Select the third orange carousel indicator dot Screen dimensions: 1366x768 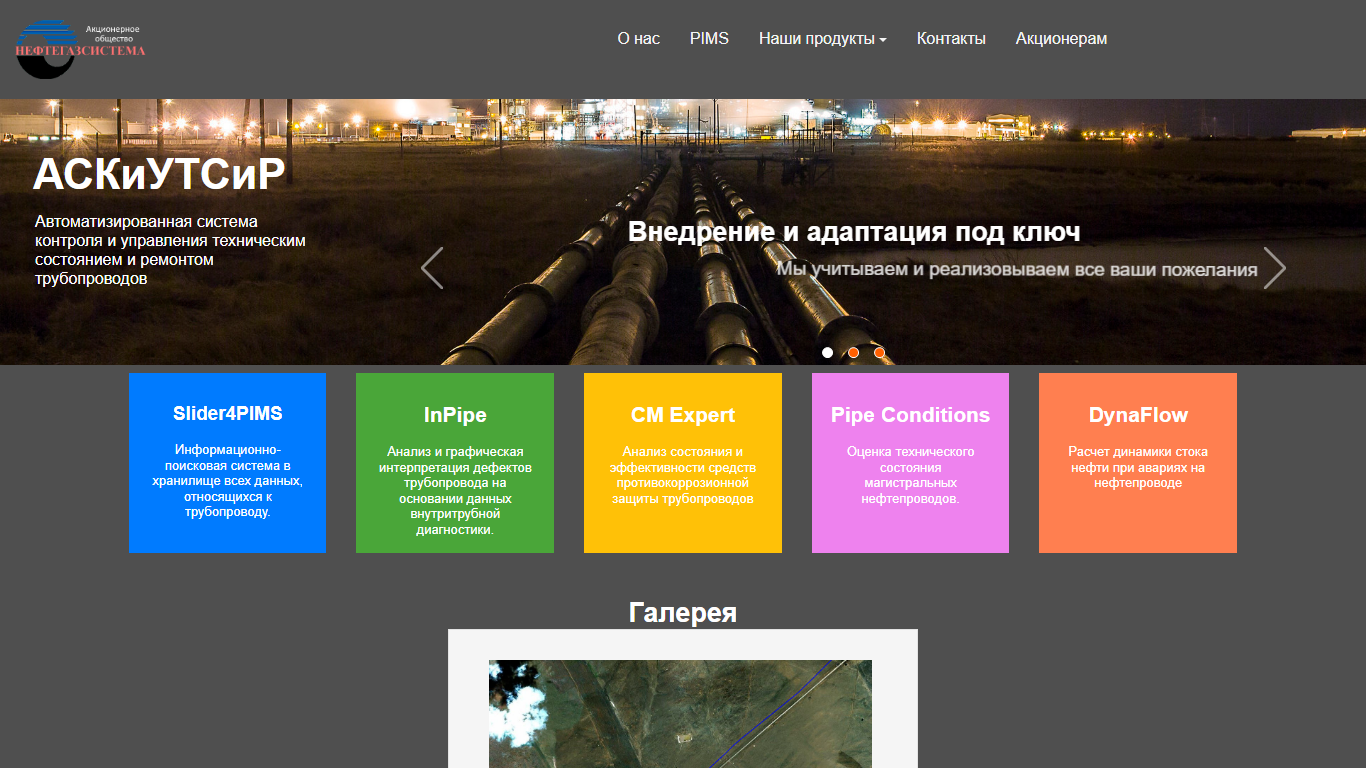click(879, 352)
